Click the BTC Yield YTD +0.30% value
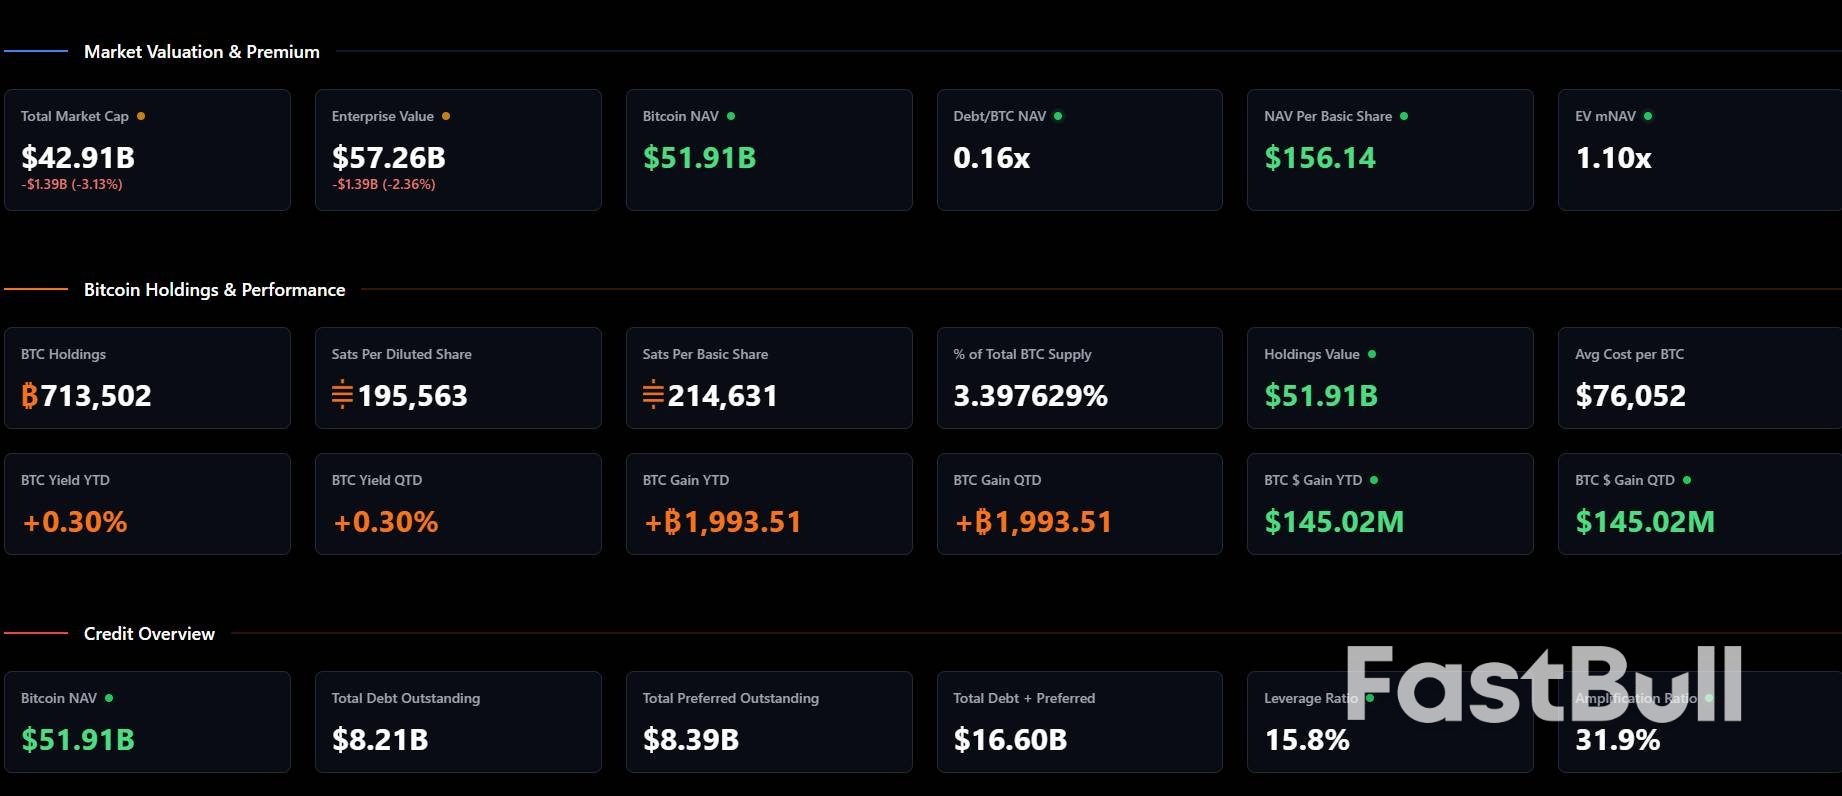 point(75,522)
